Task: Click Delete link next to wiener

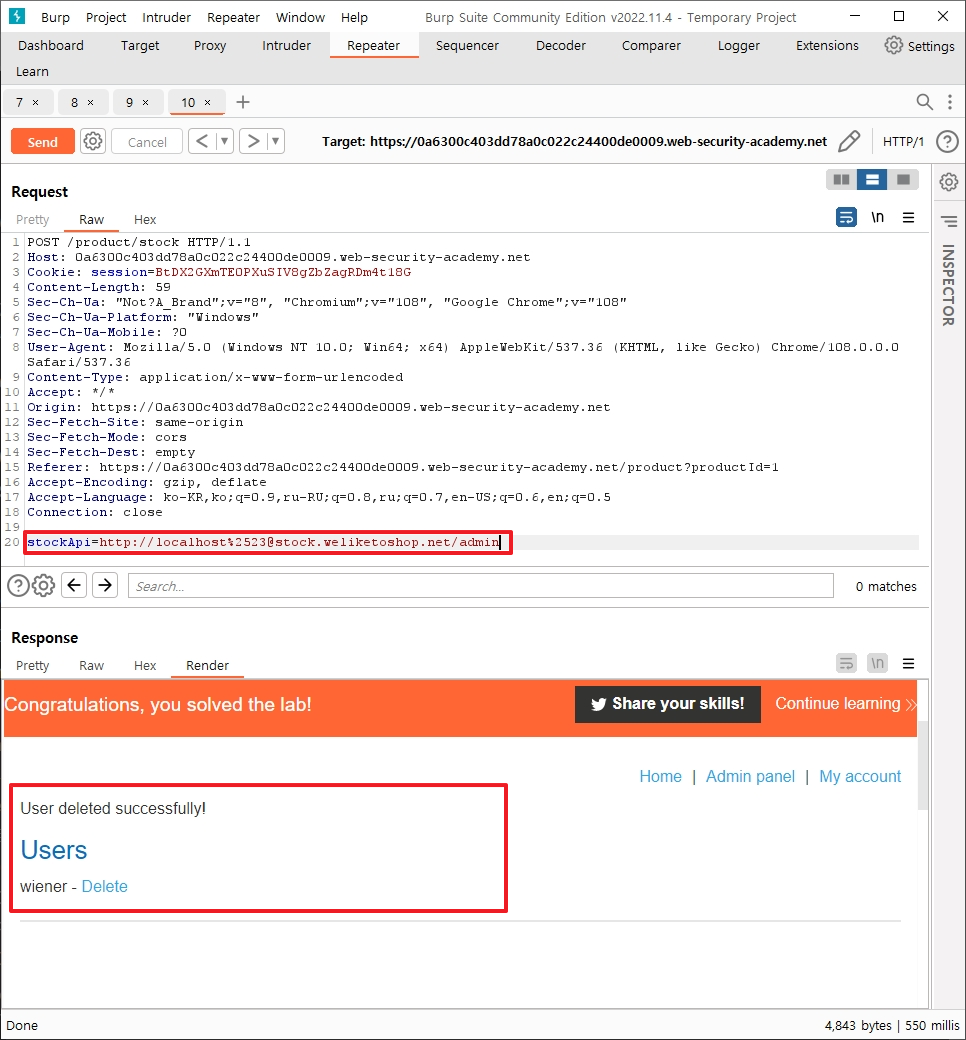Action: (104, 886)
